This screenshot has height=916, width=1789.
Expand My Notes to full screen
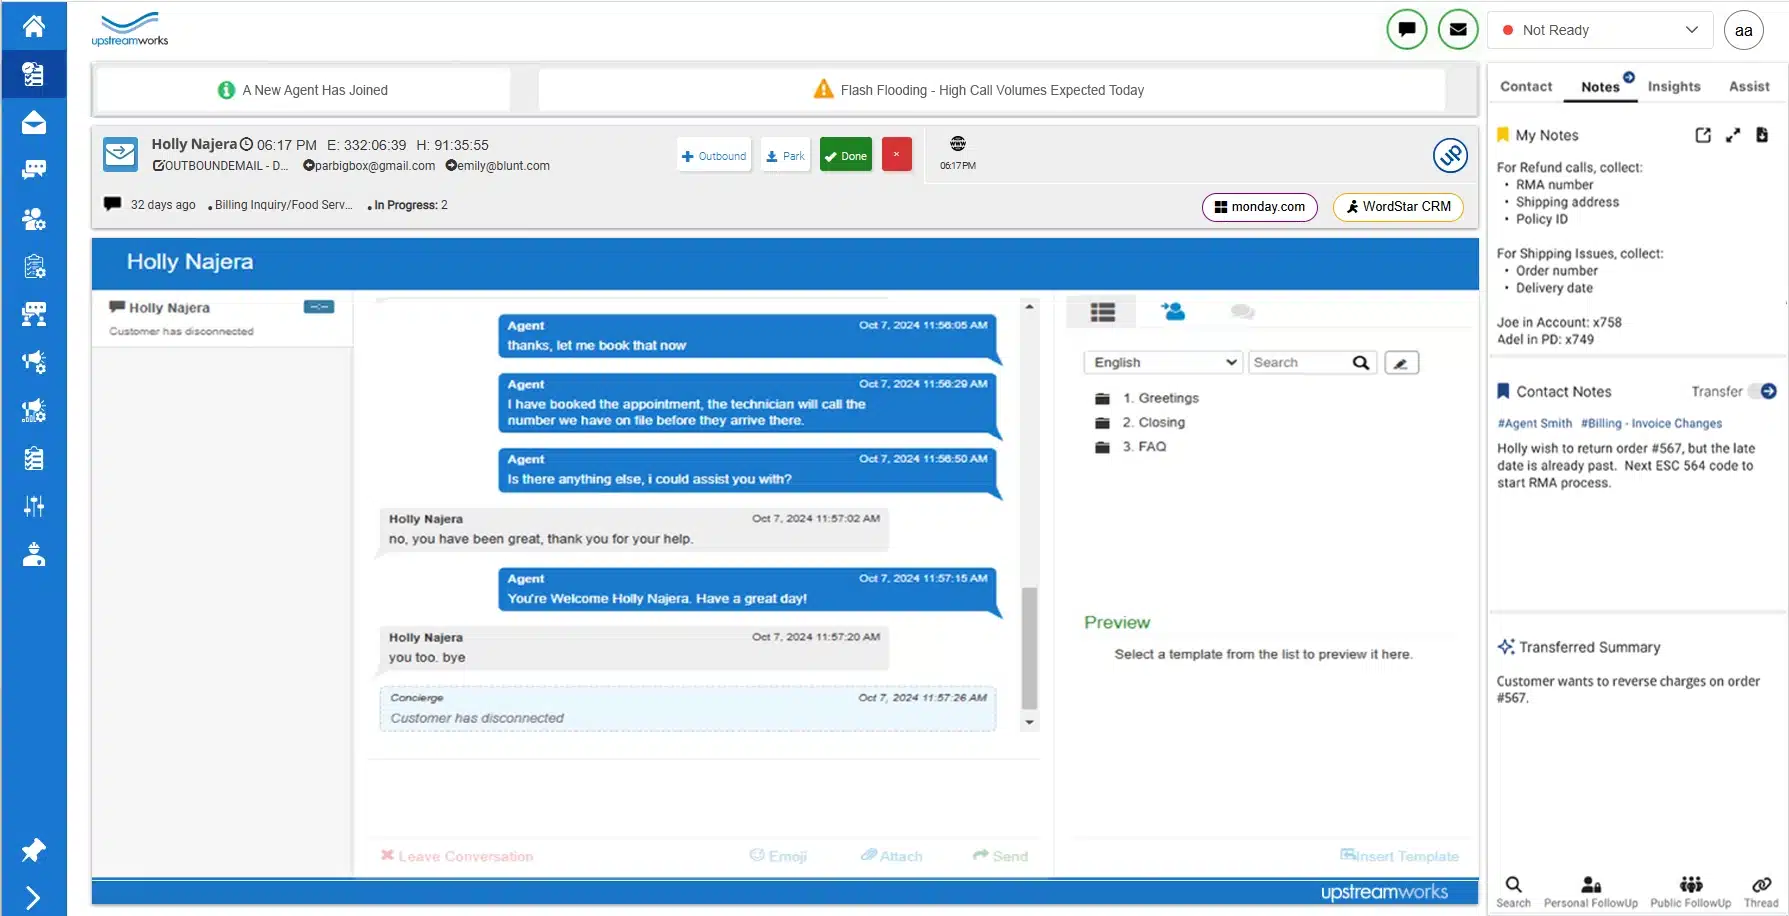click(x=1733, y=135)
